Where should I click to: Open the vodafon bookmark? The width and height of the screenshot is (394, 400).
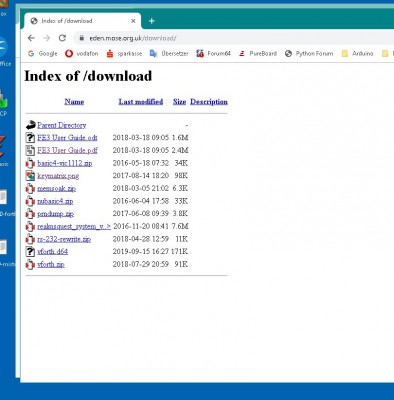(82, 53)
